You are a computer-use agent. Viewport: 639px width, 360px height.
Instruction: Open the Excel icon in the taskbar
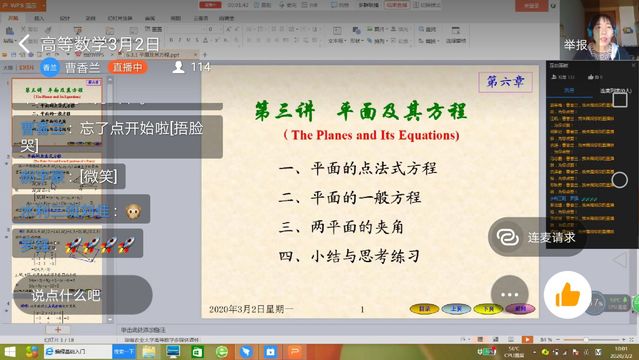point(198,351)
